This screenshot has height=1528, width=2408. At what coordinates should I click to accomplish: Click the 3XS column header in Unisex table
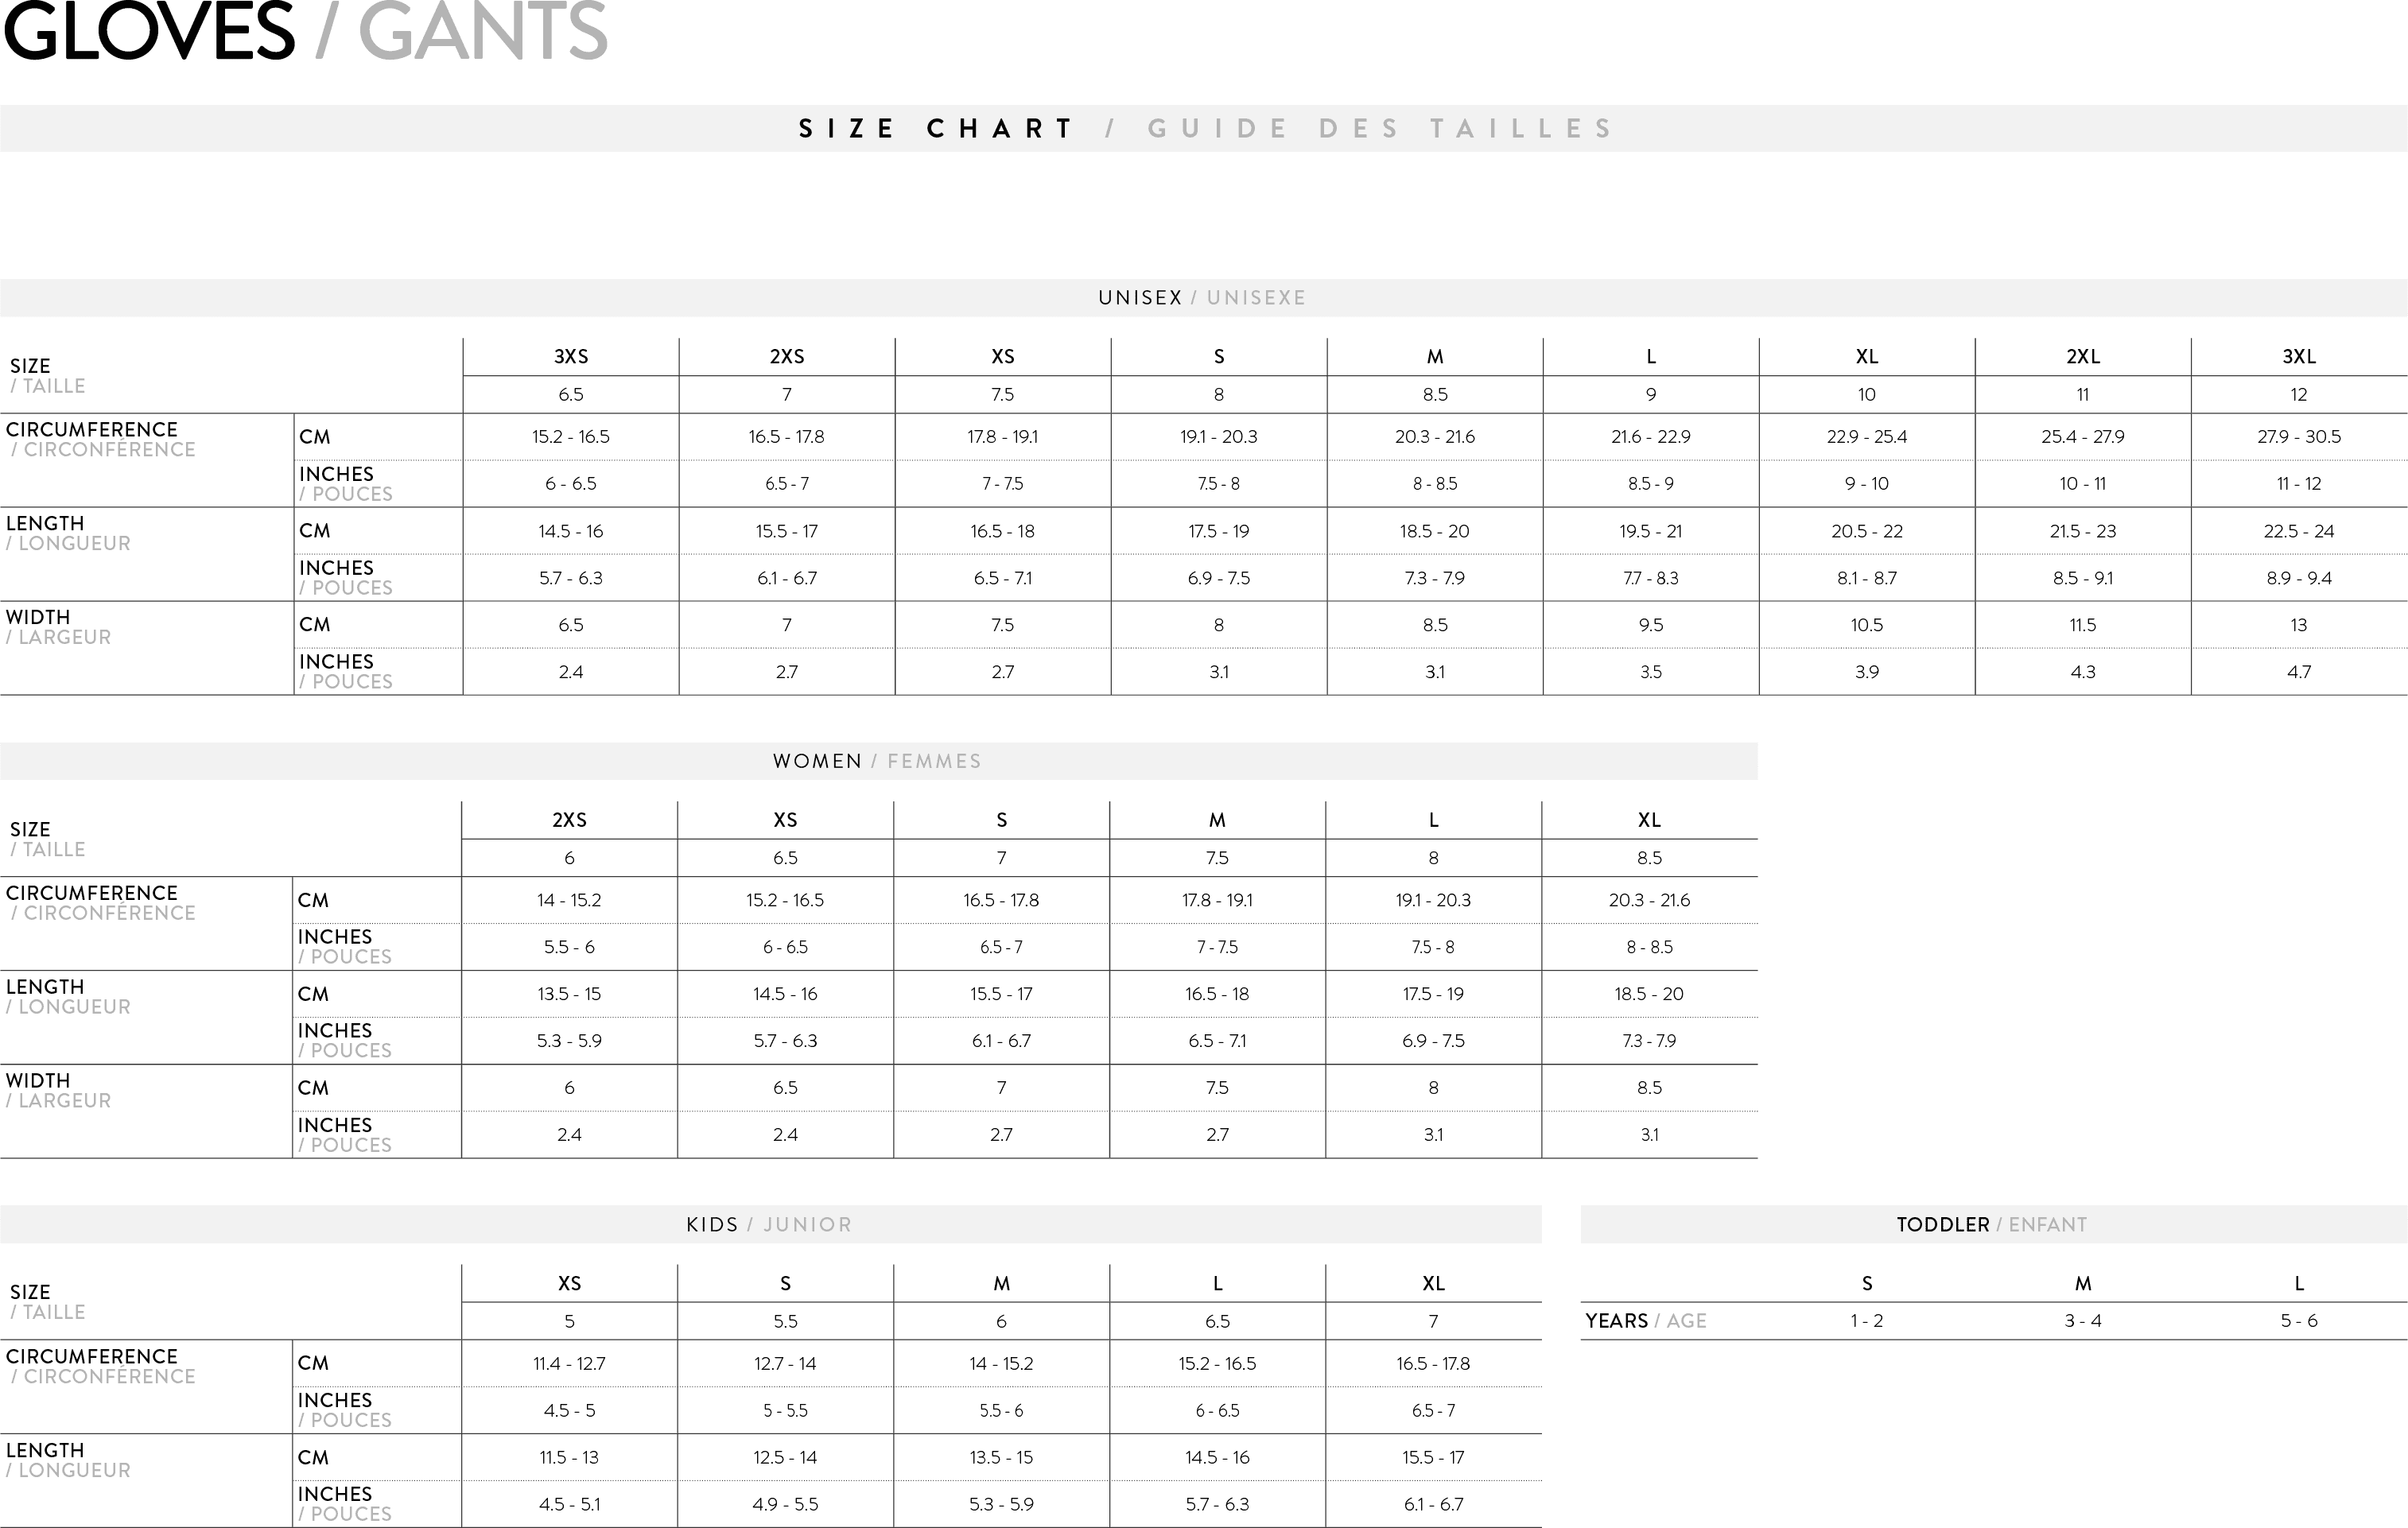tap(571, 357)
